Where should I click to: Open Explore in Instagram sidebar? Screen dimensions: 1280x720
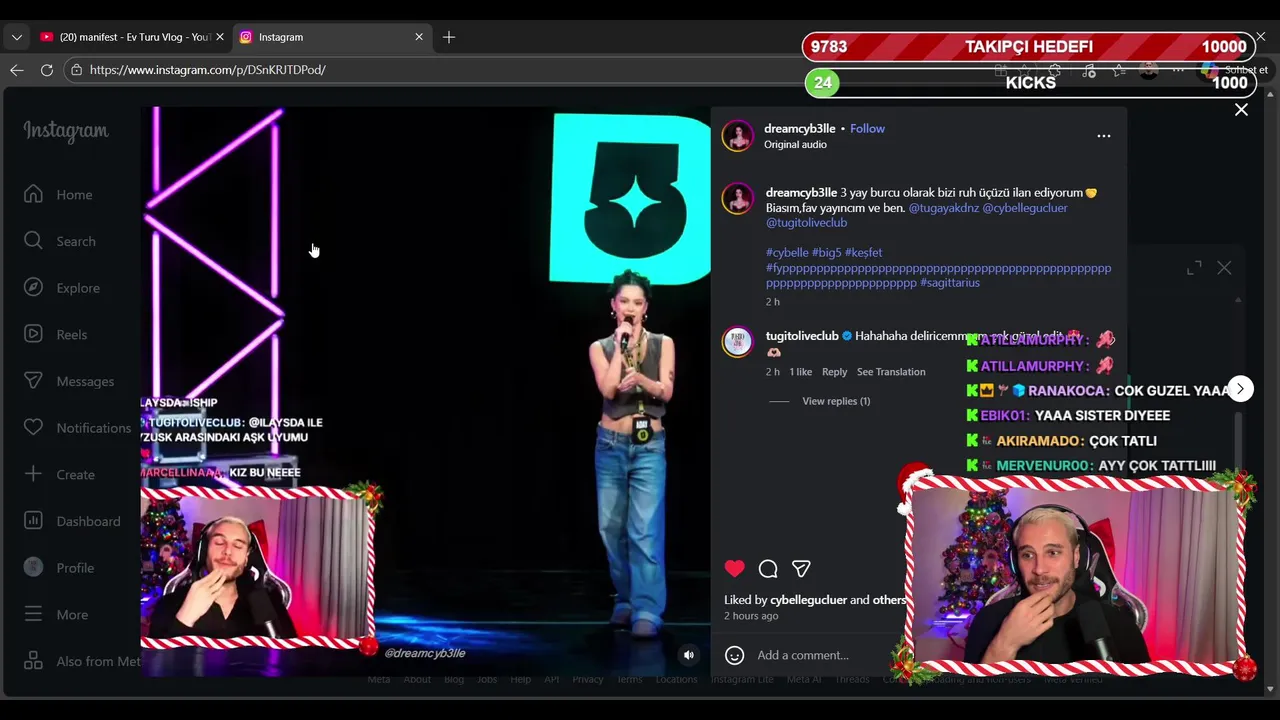[x=62, y=288]
